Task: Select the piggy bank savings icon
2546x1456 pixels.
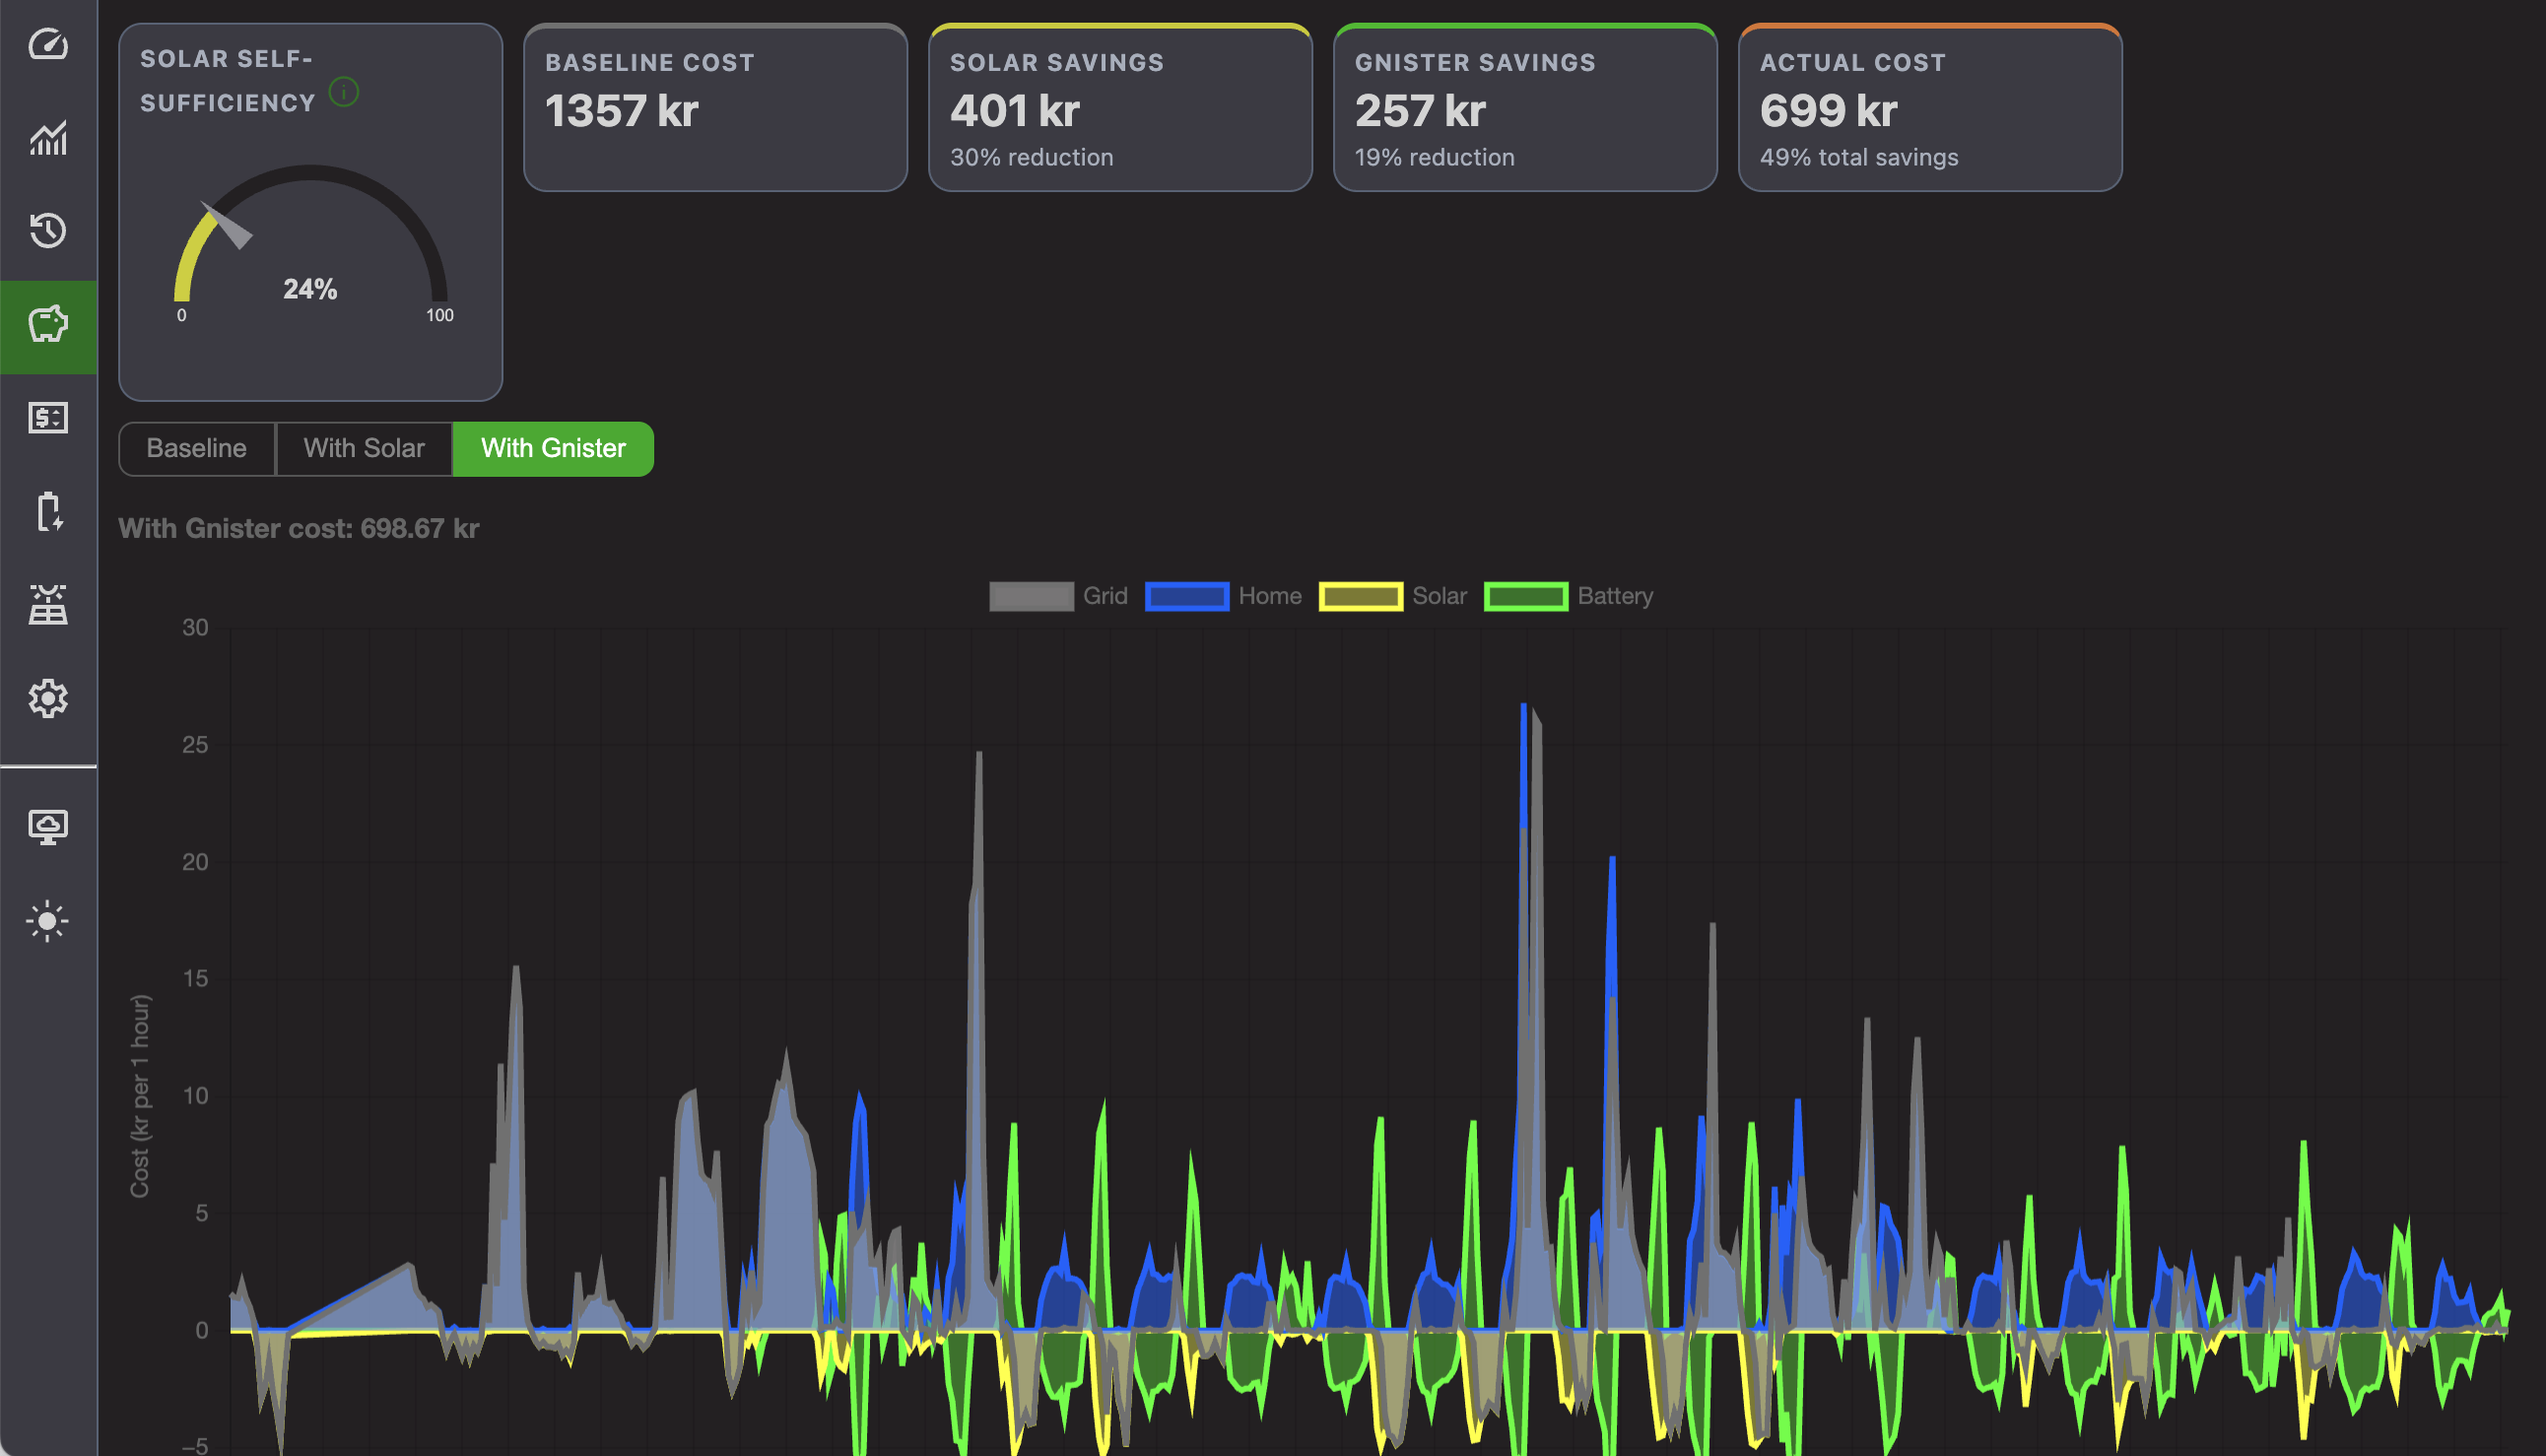Action: 48,324
